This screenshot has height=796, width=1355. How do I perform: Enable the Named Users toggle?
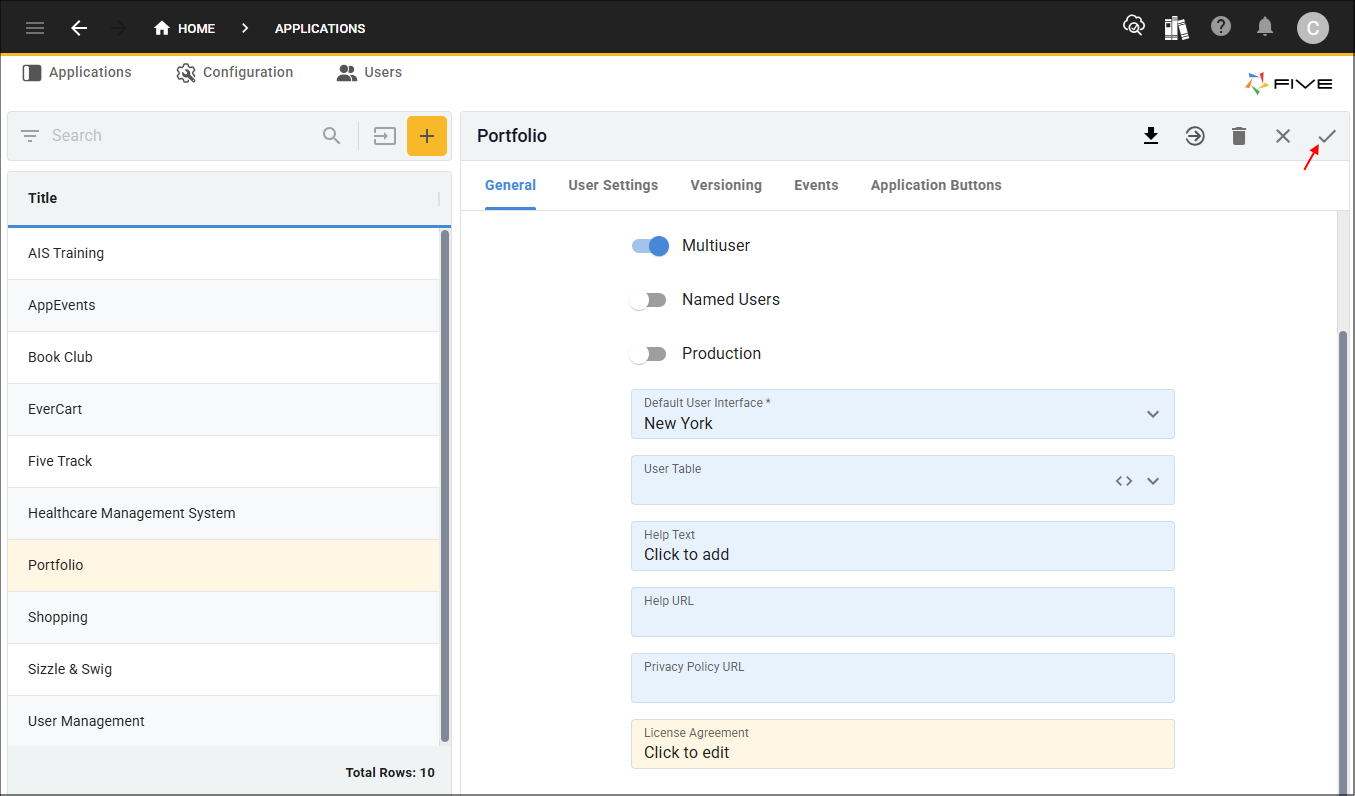pyautogui.click(x=648, y=300)
